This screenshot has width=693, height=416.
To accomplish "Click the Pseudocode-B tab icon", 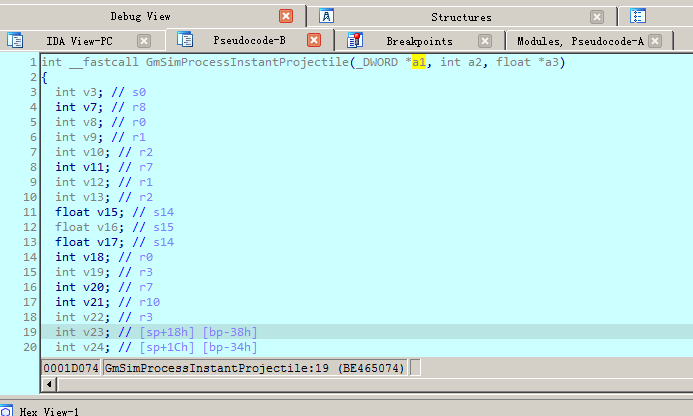I will coord(185,39).
